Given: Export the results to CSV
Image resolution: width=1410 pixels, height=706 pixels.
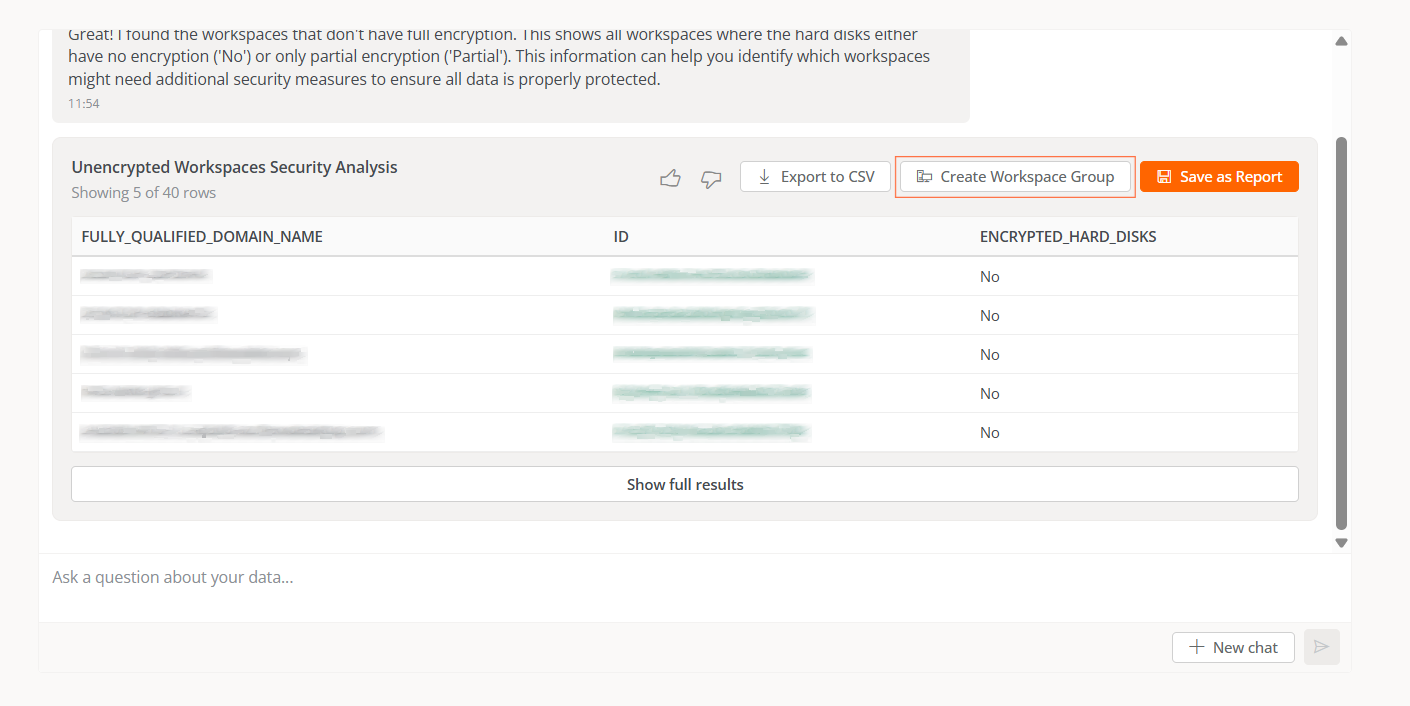Looking at the screenshot, I should 815,177.
